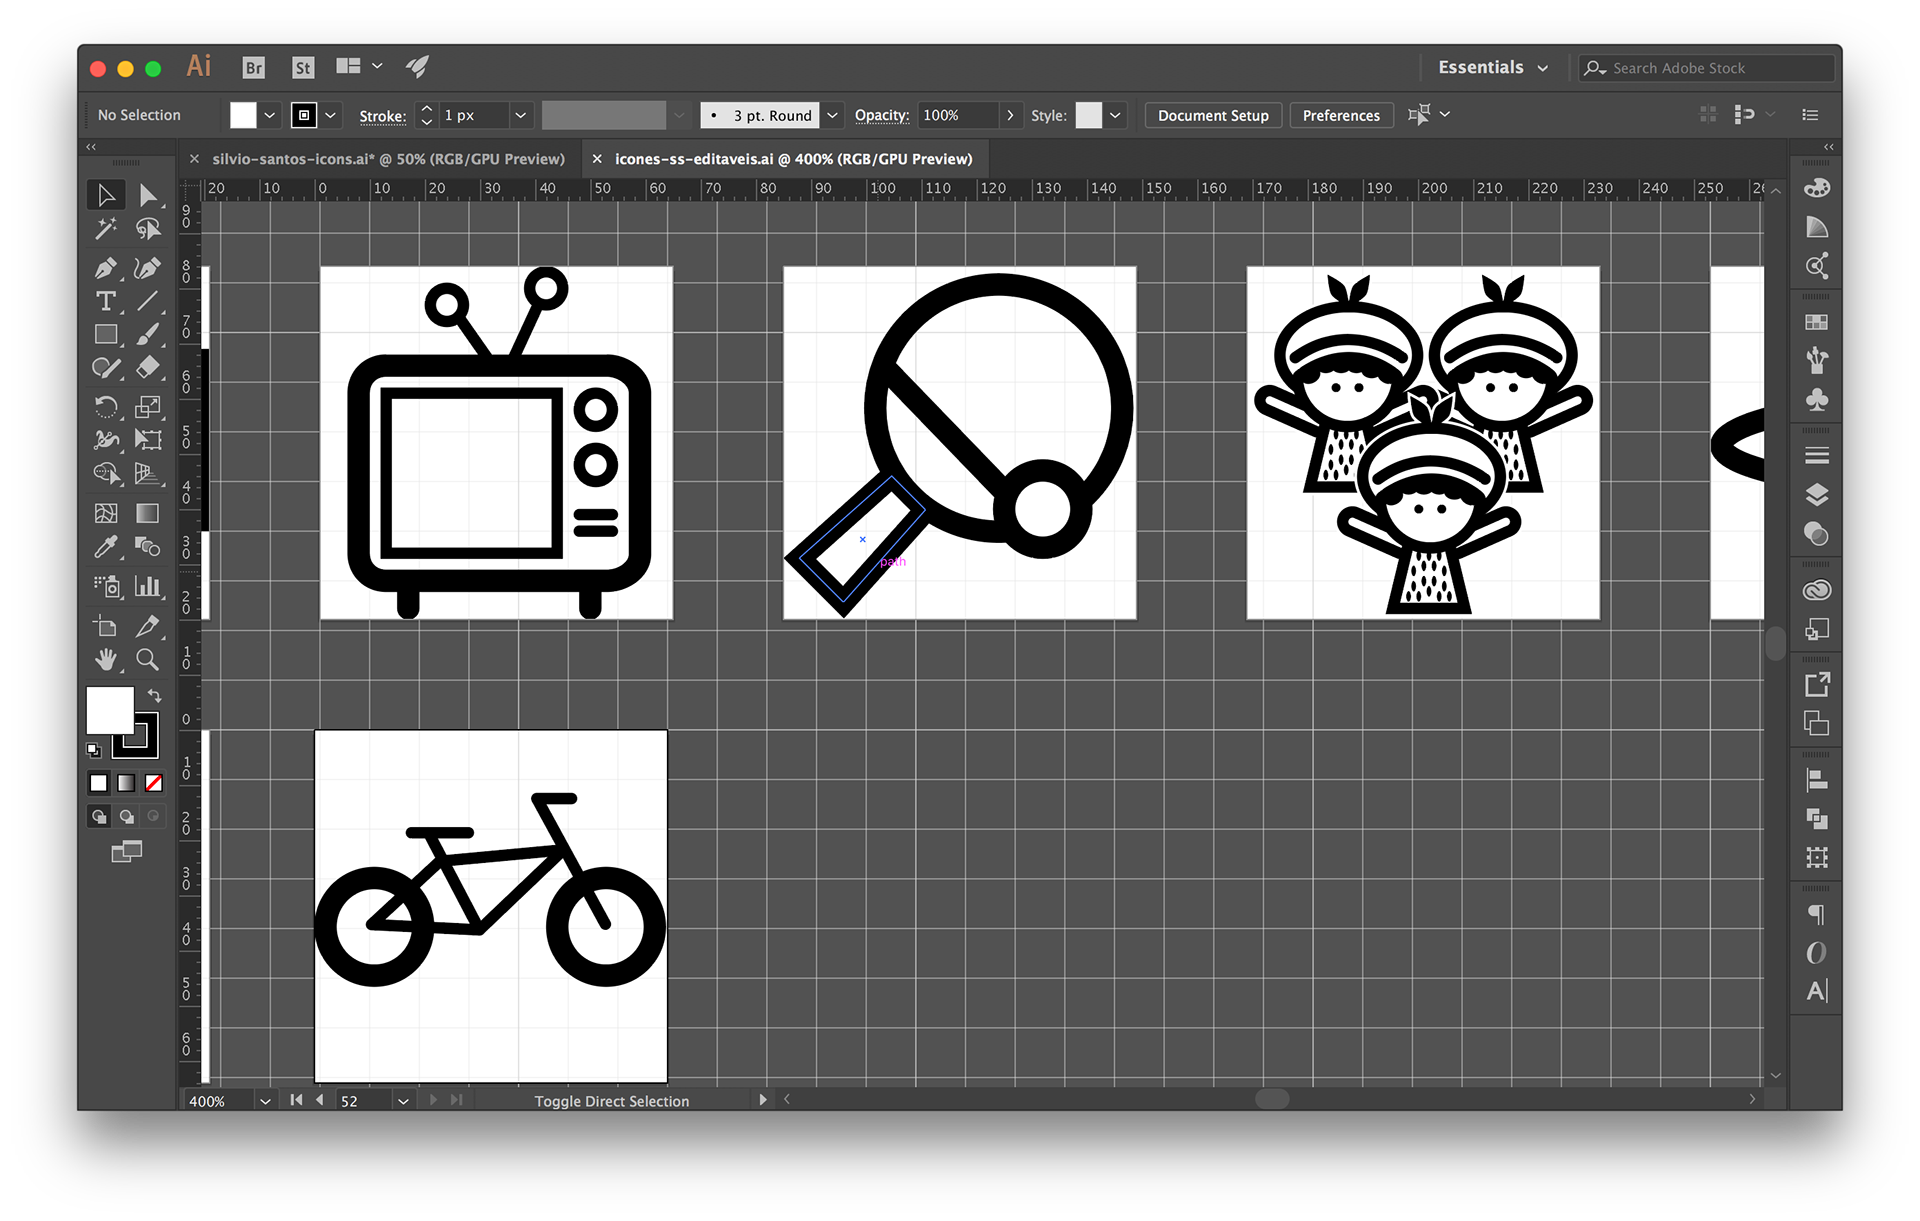The width and height of the screenshot is (1920, 1221).
Task: Open the artboard navigation dropdown
Action: [x=403, y=1101]
